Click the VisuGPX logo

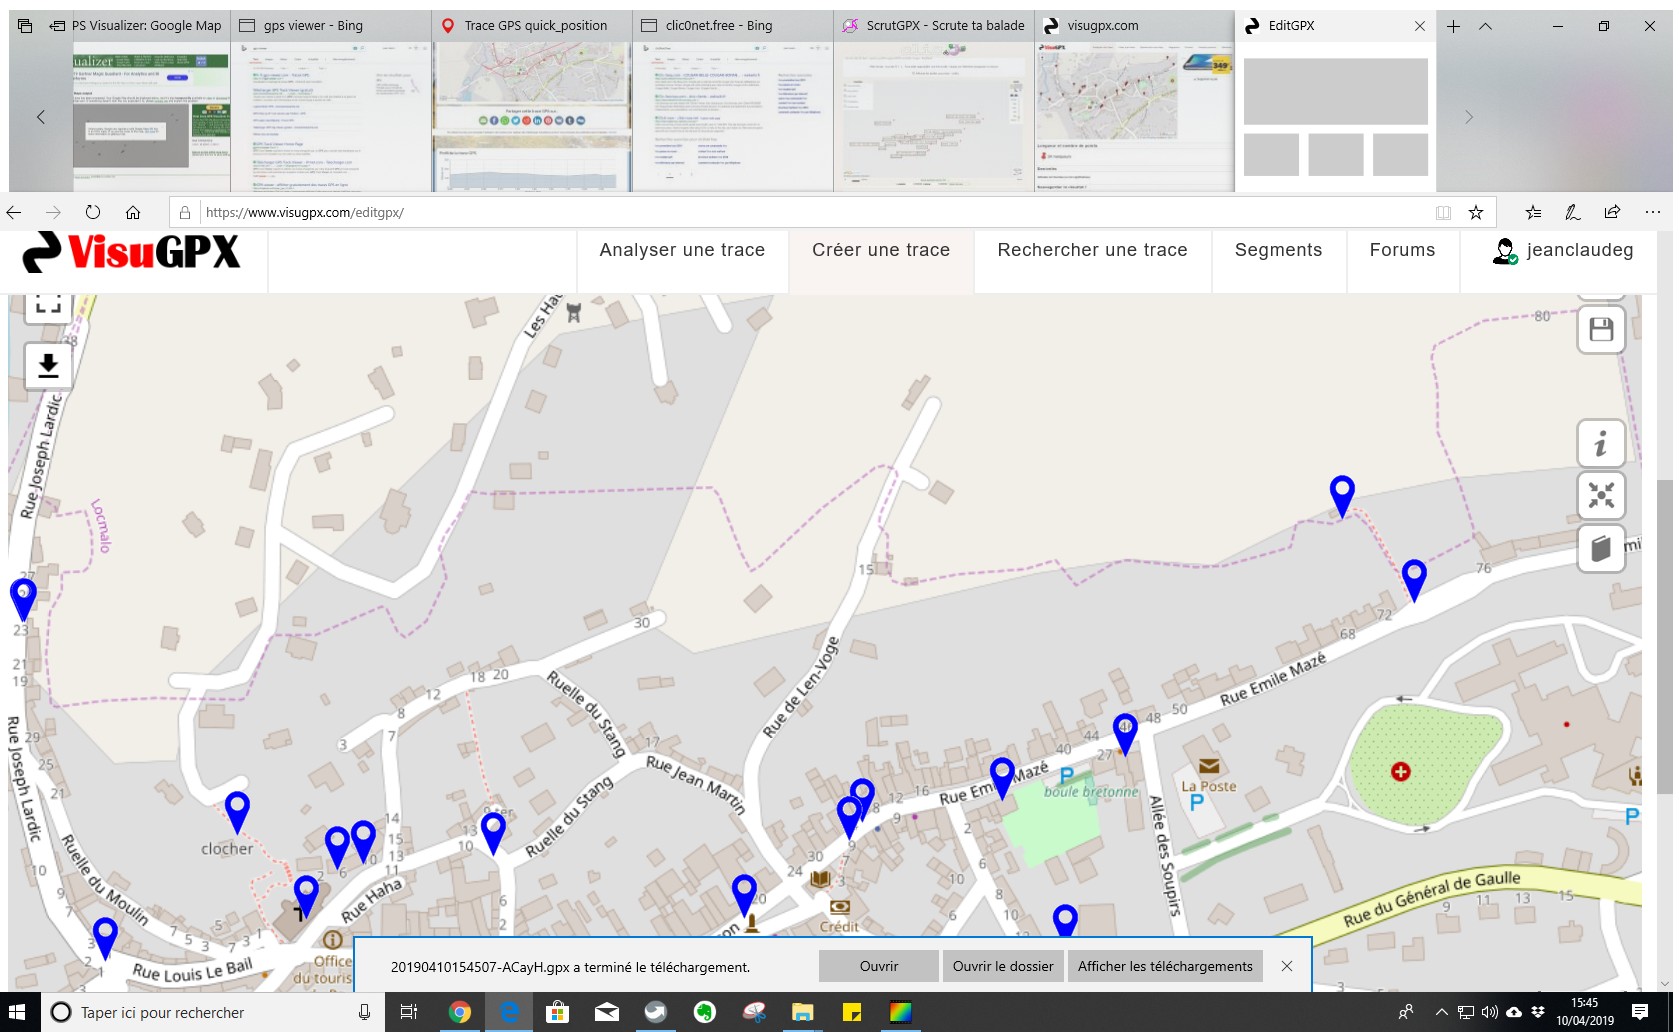132,252
